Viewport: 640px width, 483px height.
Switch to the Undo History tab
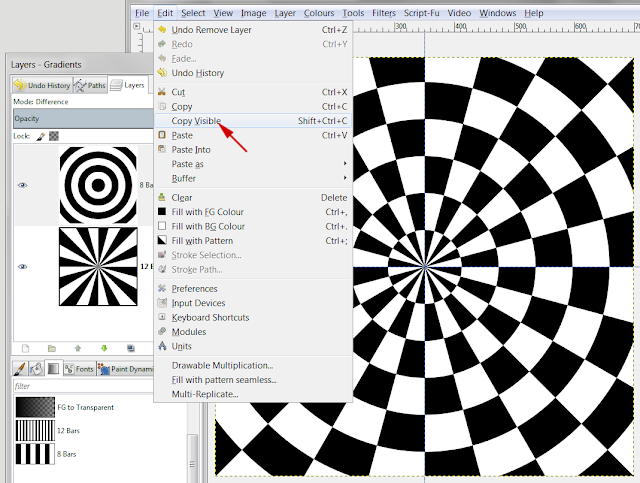click(42, 85)
